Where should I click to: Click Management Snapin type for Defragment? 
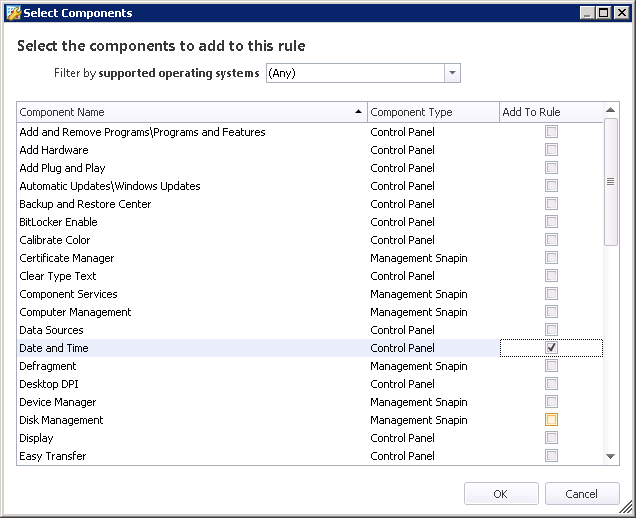[x=419, y=366]
